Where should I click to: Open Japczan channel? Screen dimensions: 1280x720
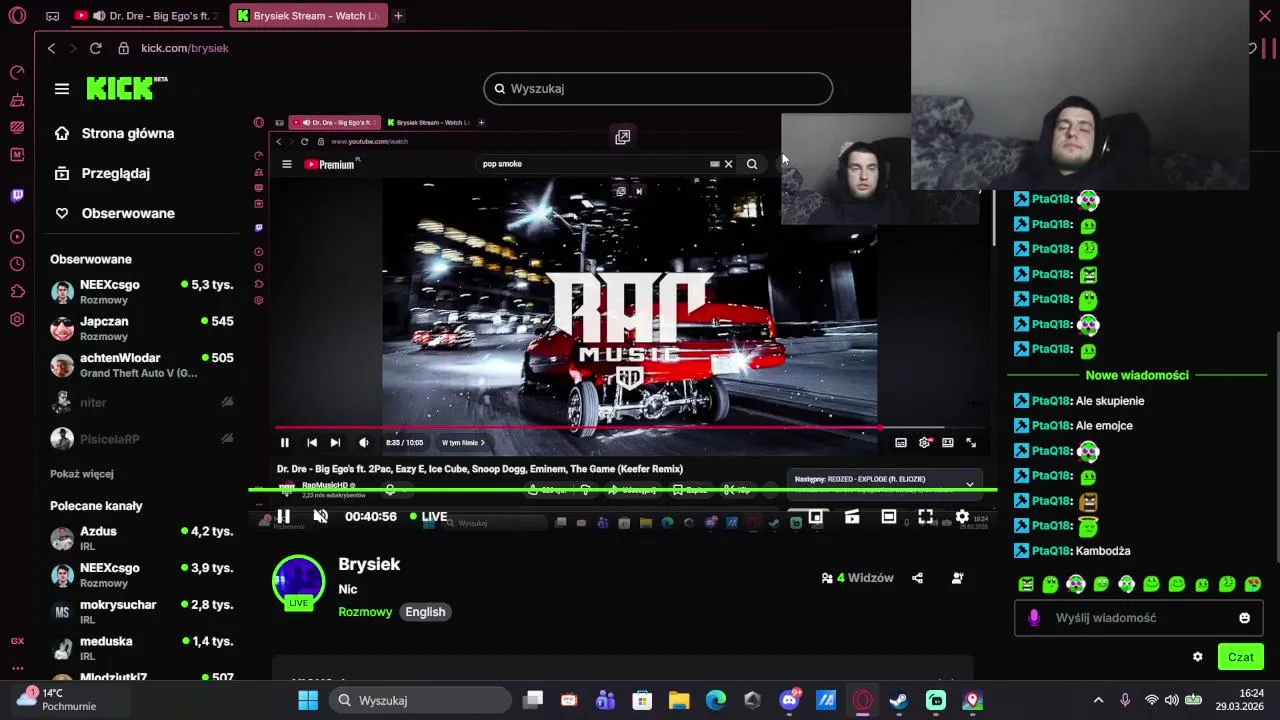click(142, 329)
